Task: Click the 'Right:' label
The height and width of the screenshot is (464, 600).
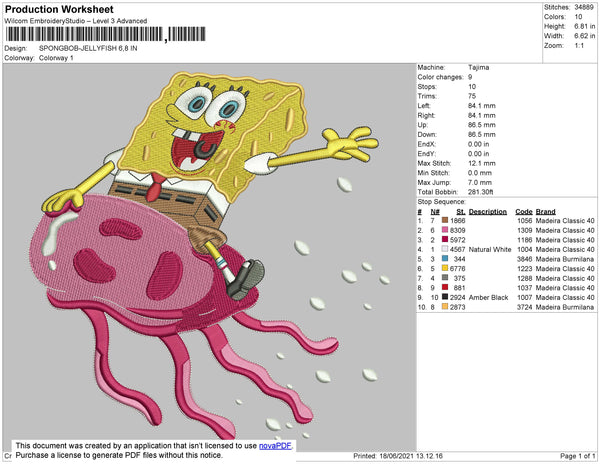Action: (x=426, y=115)
